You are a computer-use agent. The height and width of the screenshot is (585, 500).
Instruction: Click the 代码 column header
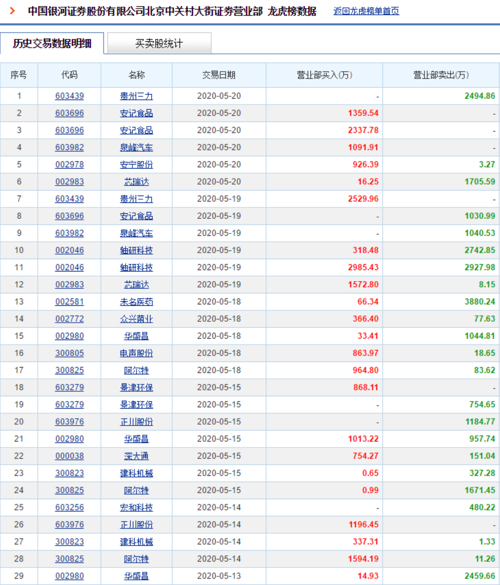click(x=69, y=75)
